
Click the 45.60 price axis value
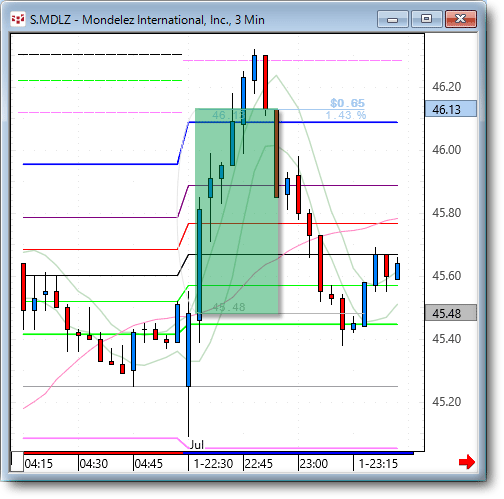[446, 276]
